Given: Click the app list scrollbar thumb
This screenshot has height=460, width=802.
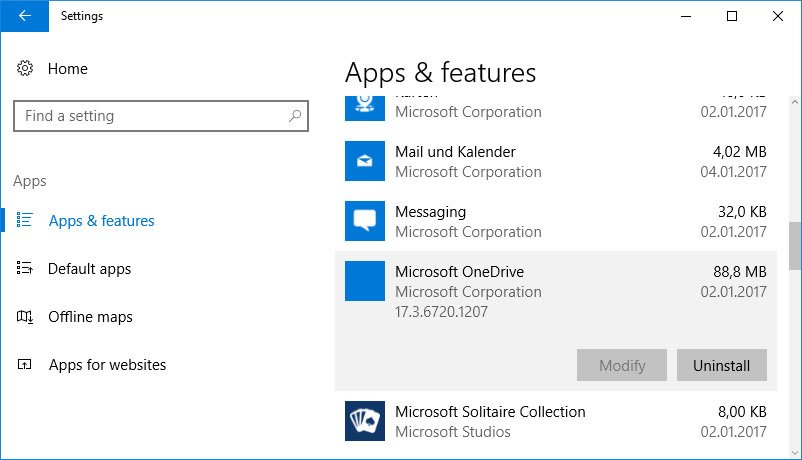Looking at the screenshot, I should coord(794,246).
